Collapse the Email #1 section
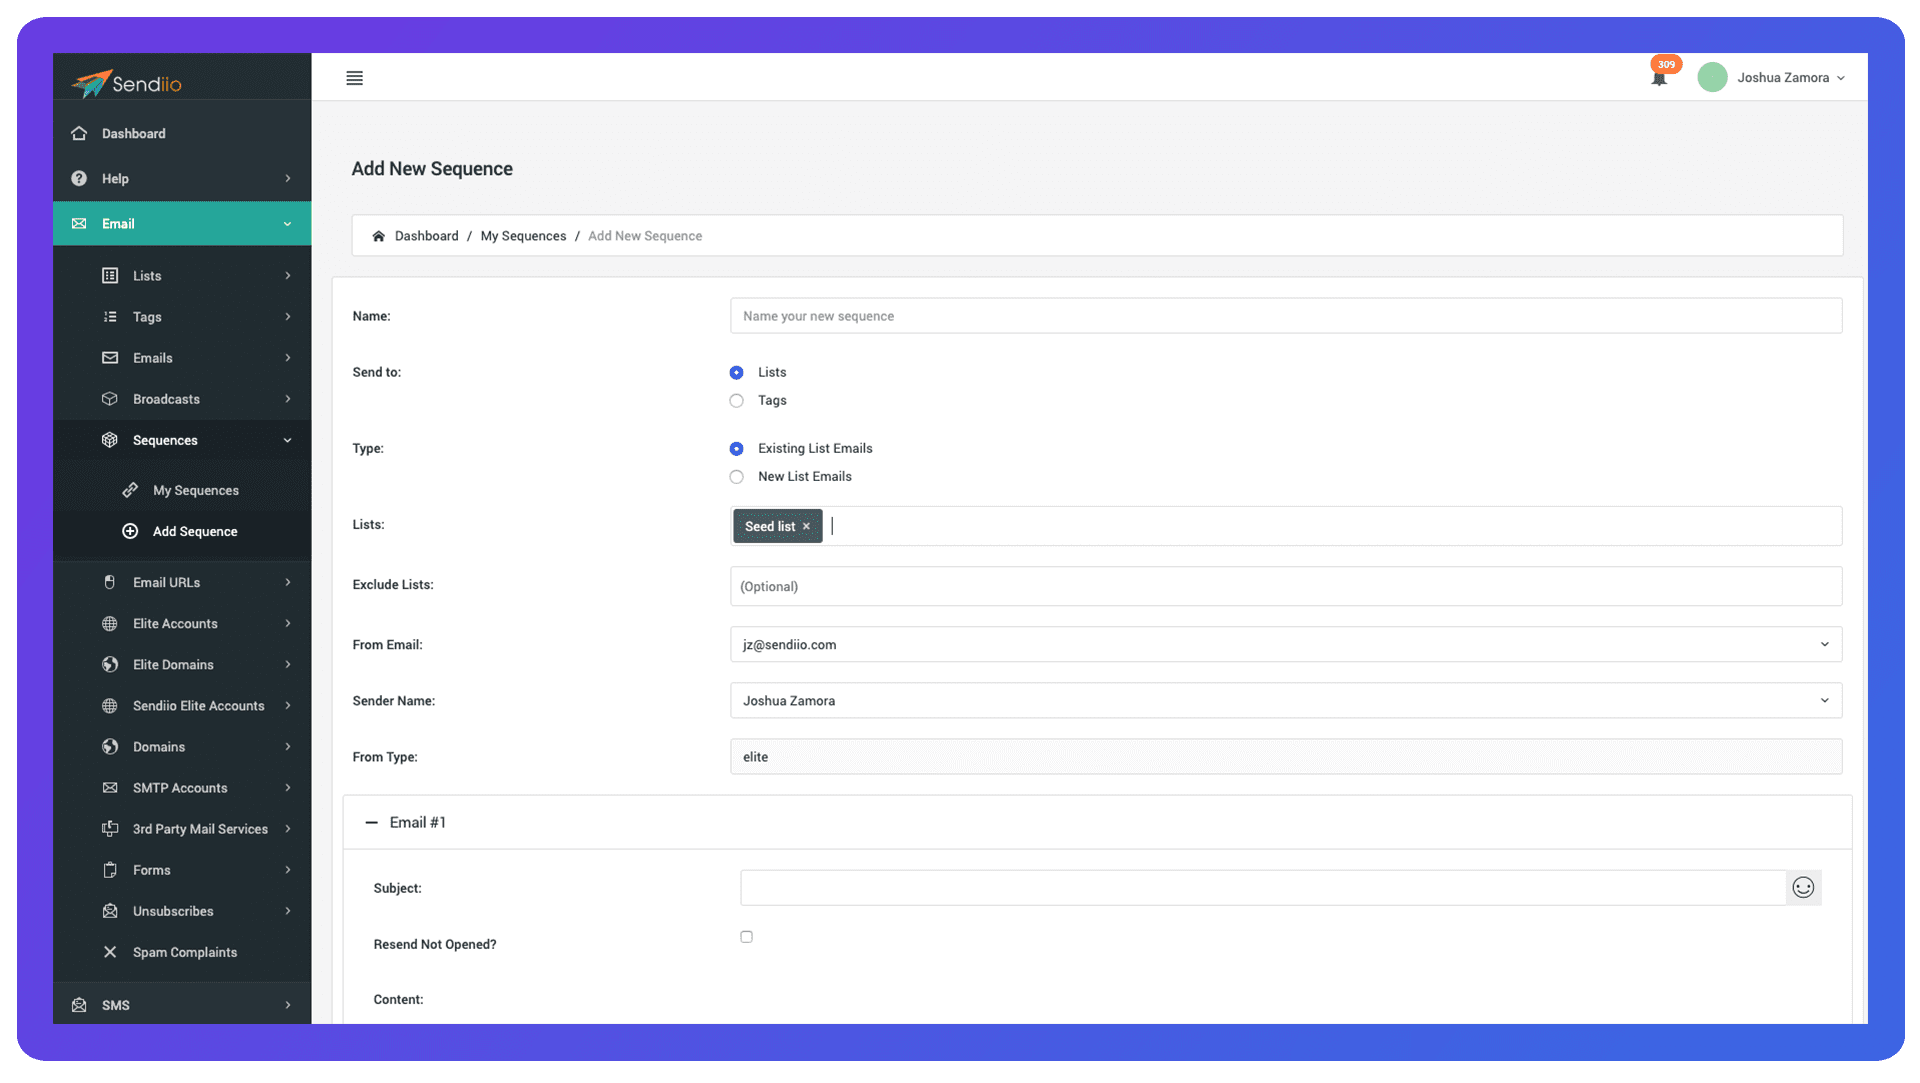 point(372,822)
